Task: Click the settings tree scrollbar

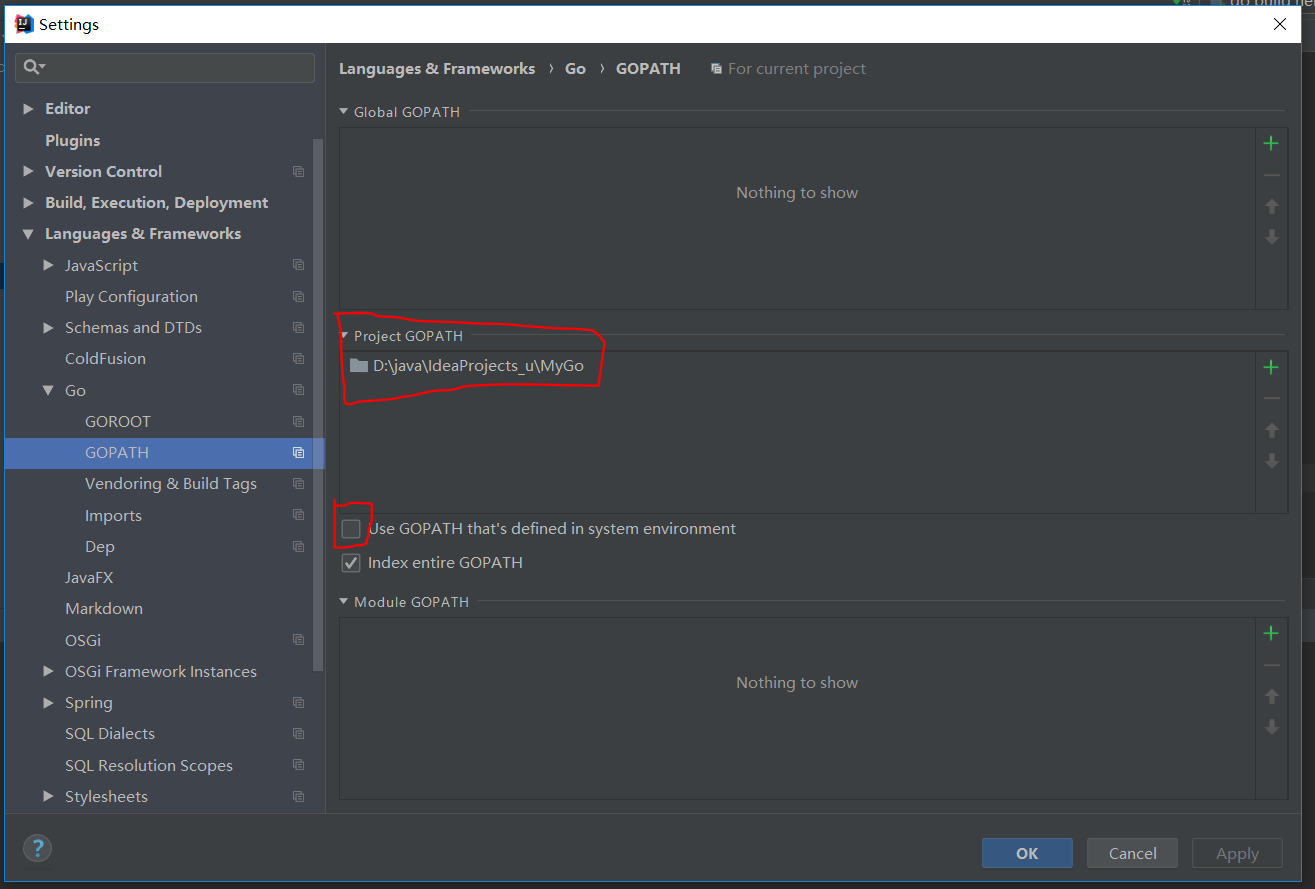Action: 319,405
